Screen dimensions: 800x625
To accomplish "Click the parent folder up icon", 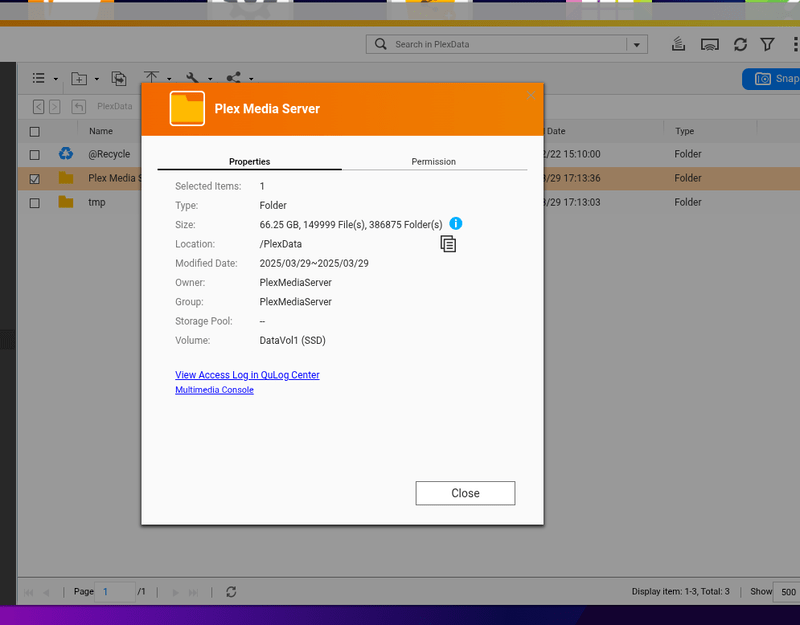I will tap(79, 107).
